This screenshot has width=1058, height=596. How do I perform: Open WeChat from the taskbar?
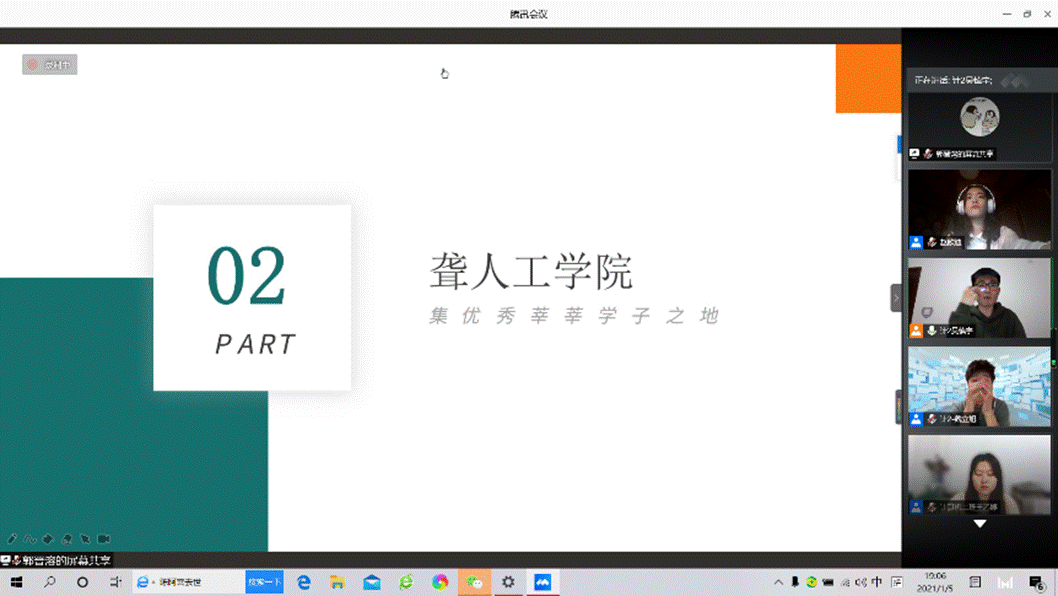(x=475, y=582)
